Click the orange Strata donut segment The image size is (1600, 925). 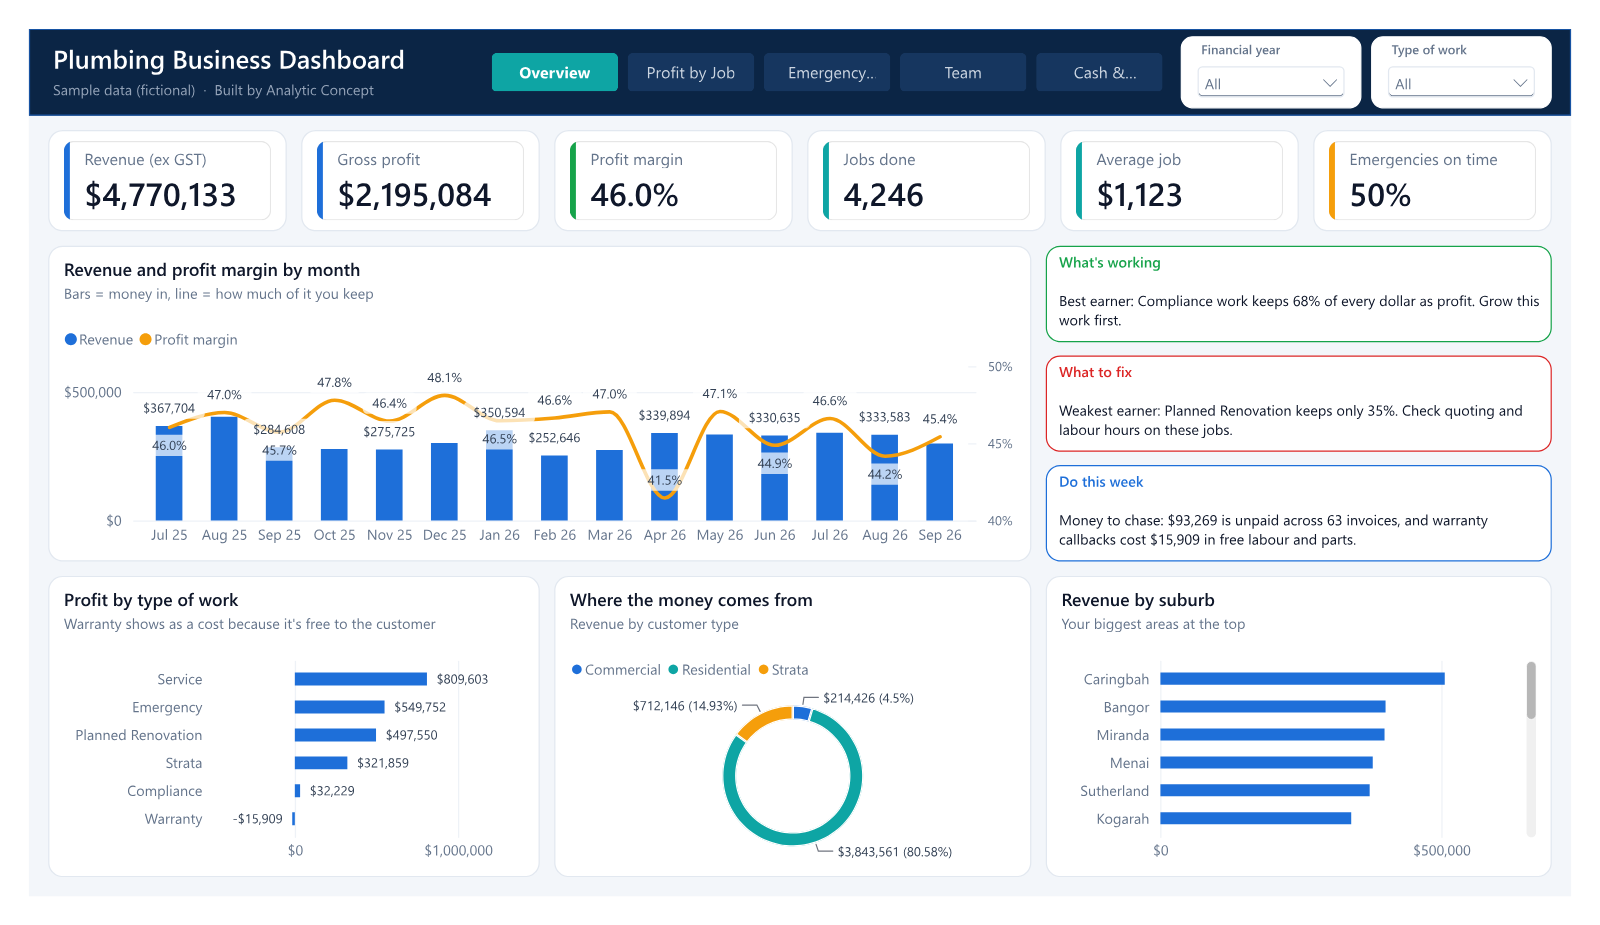pos(762,720)
